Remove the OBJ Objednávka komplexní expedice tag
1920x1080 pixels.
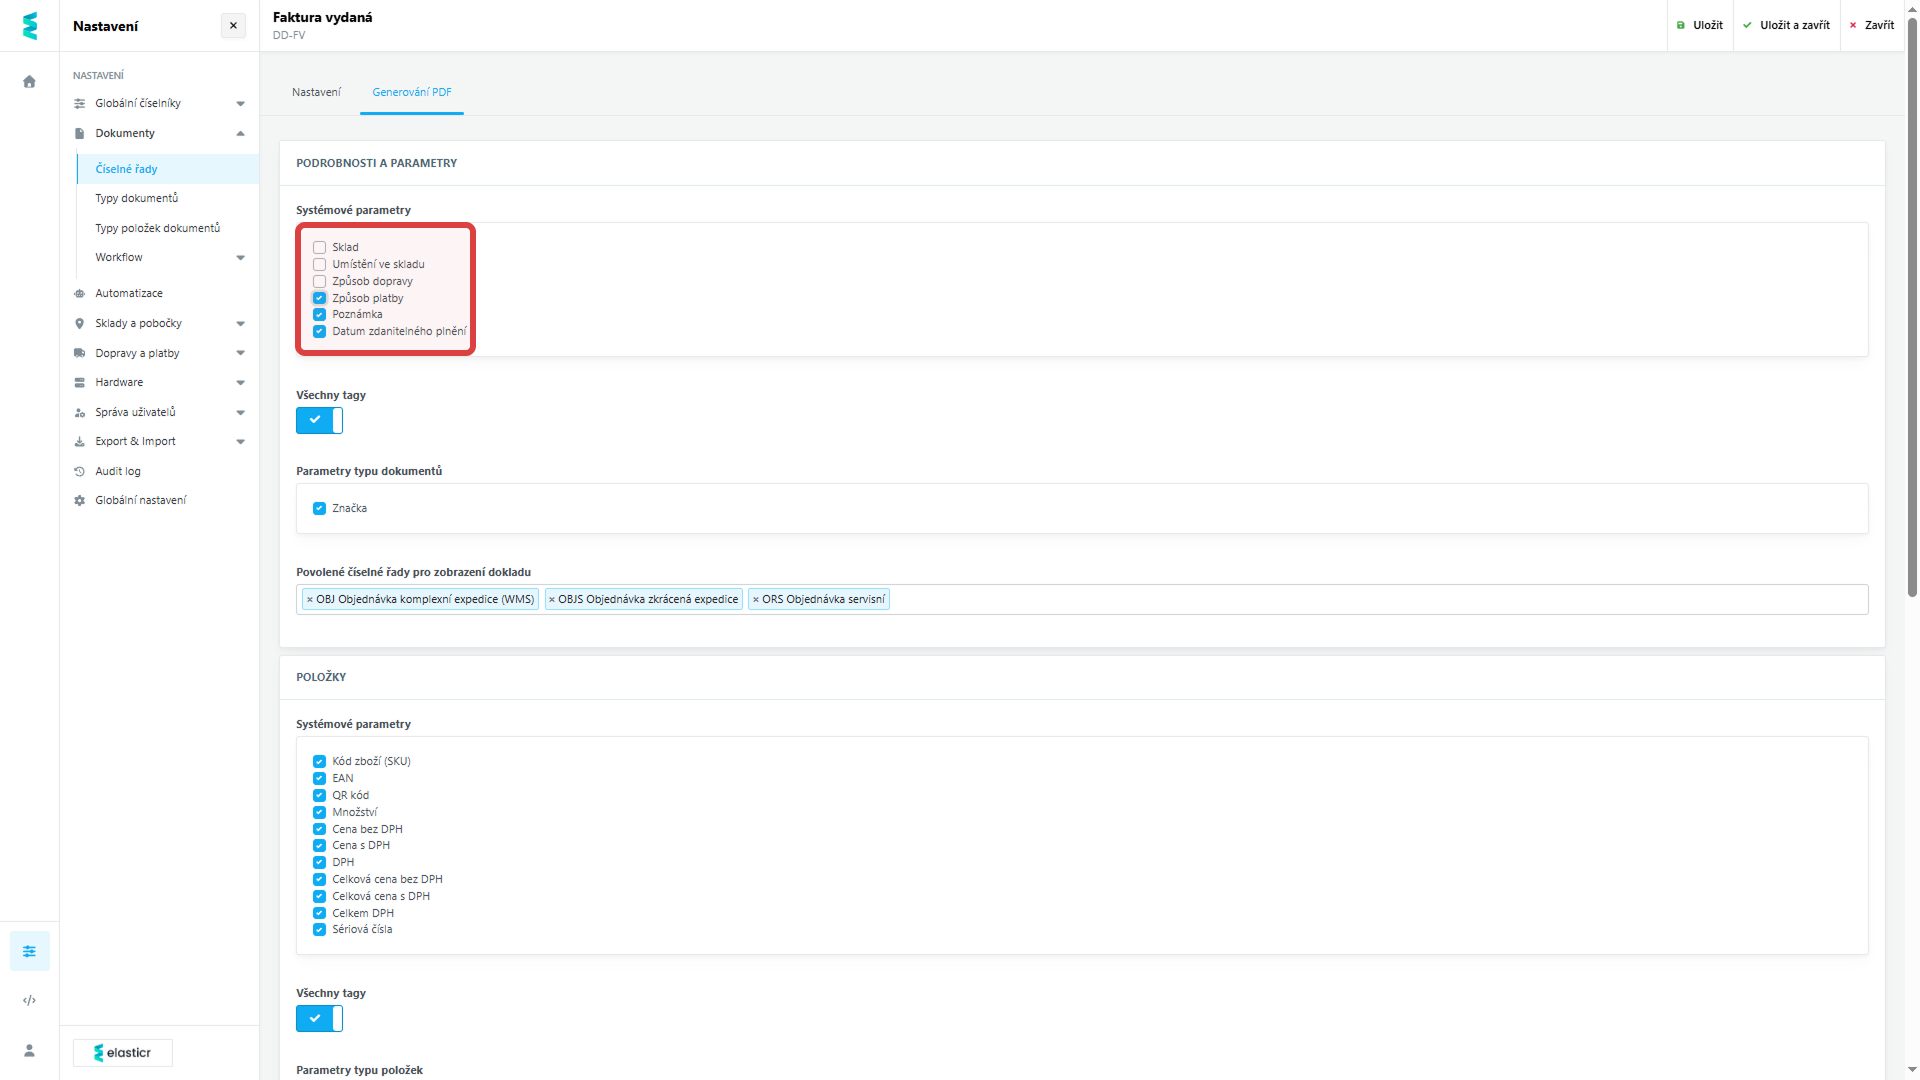click(x=310, y=600)
